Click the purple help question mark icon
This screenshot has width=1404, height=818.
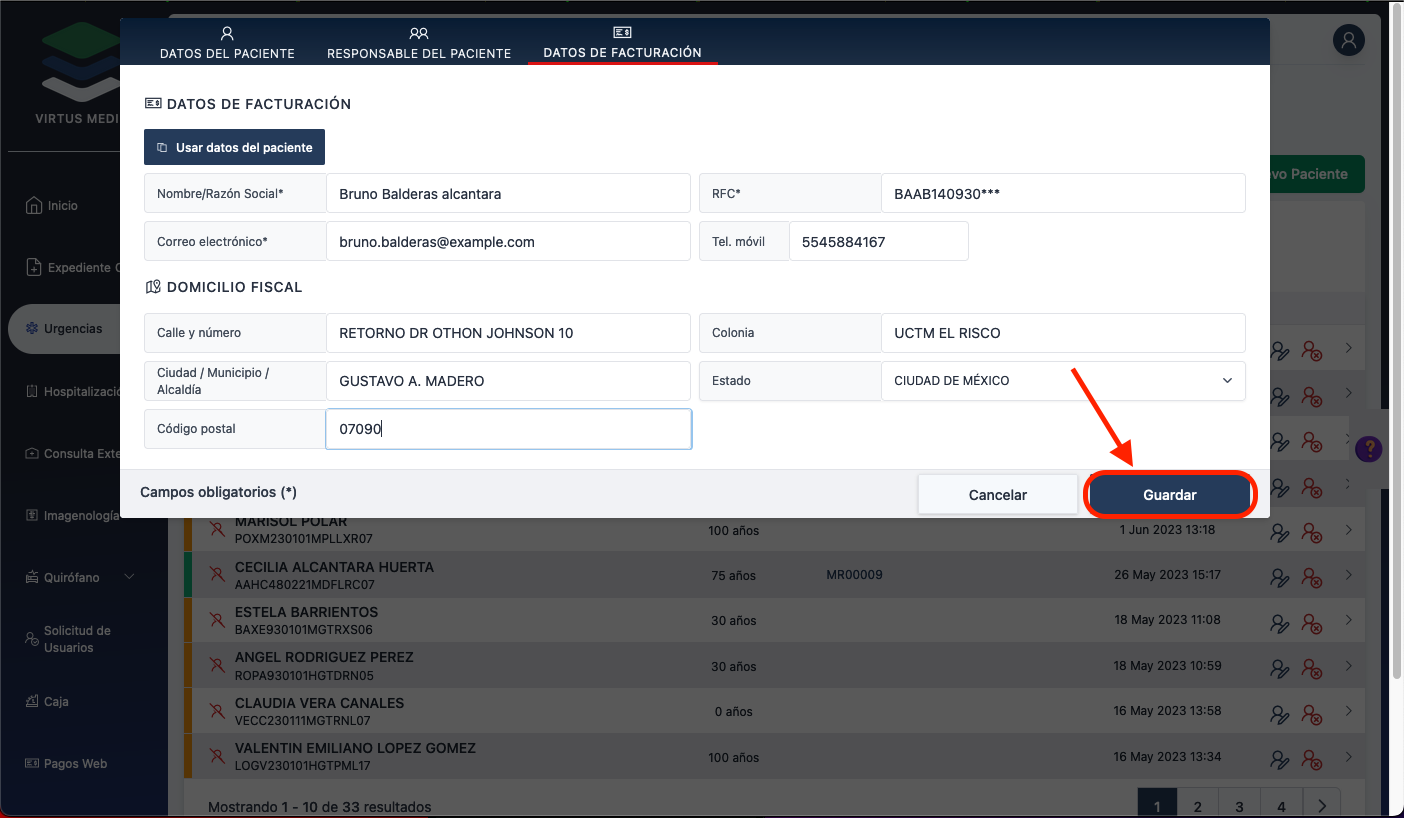pos(1368,449)
